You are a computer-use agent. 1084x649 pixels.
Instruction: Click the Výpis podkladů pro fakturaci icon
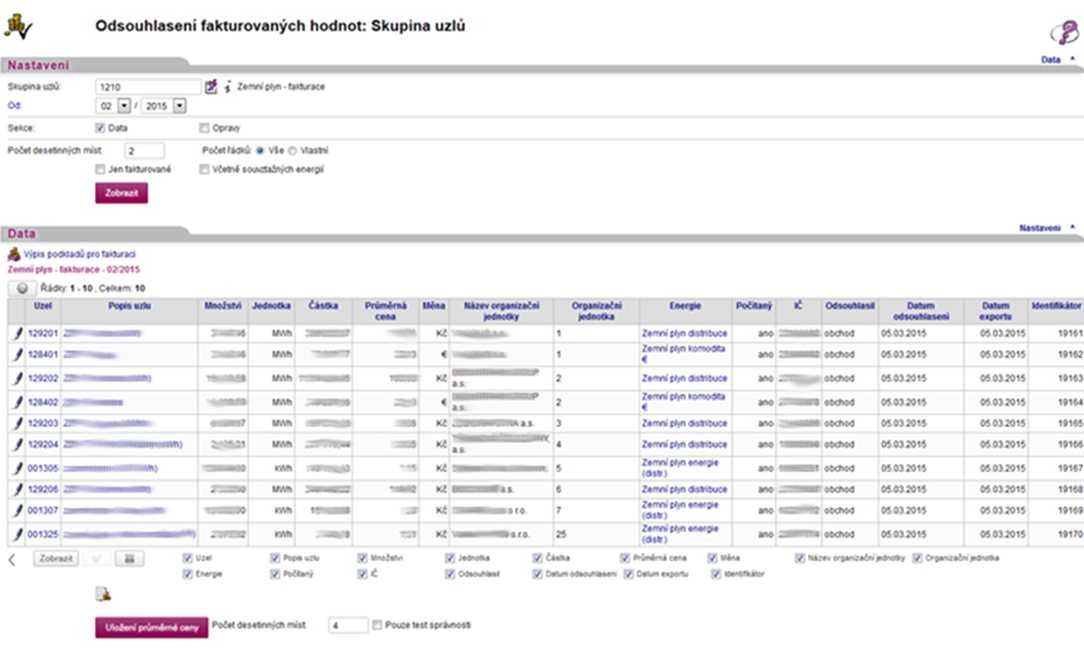(14, 254)
